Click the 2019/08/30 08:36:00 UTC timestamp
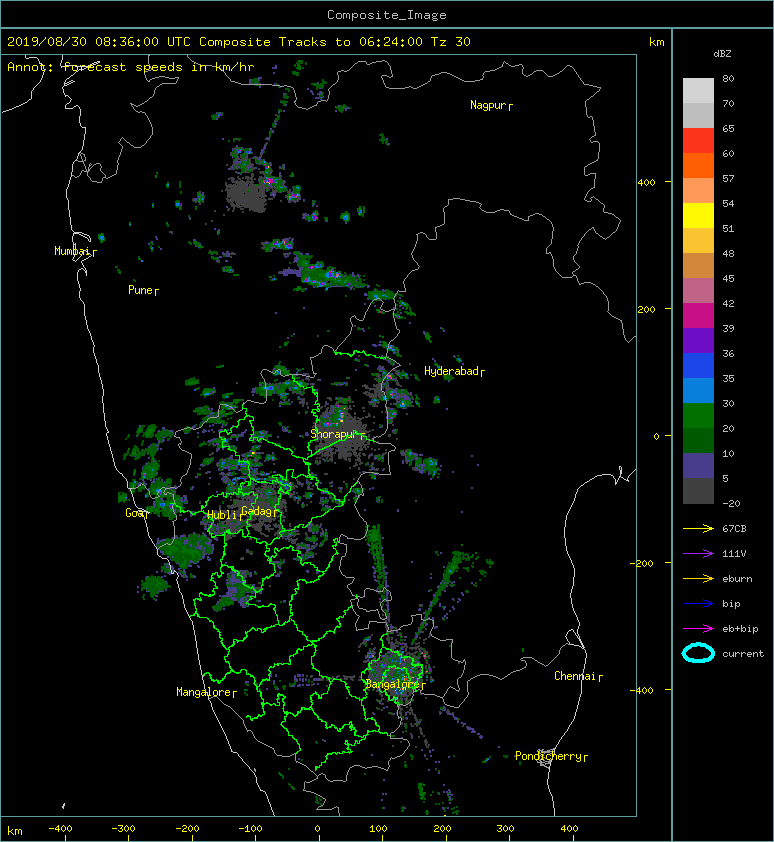774x842 pixels. click(x=99, y=42)
